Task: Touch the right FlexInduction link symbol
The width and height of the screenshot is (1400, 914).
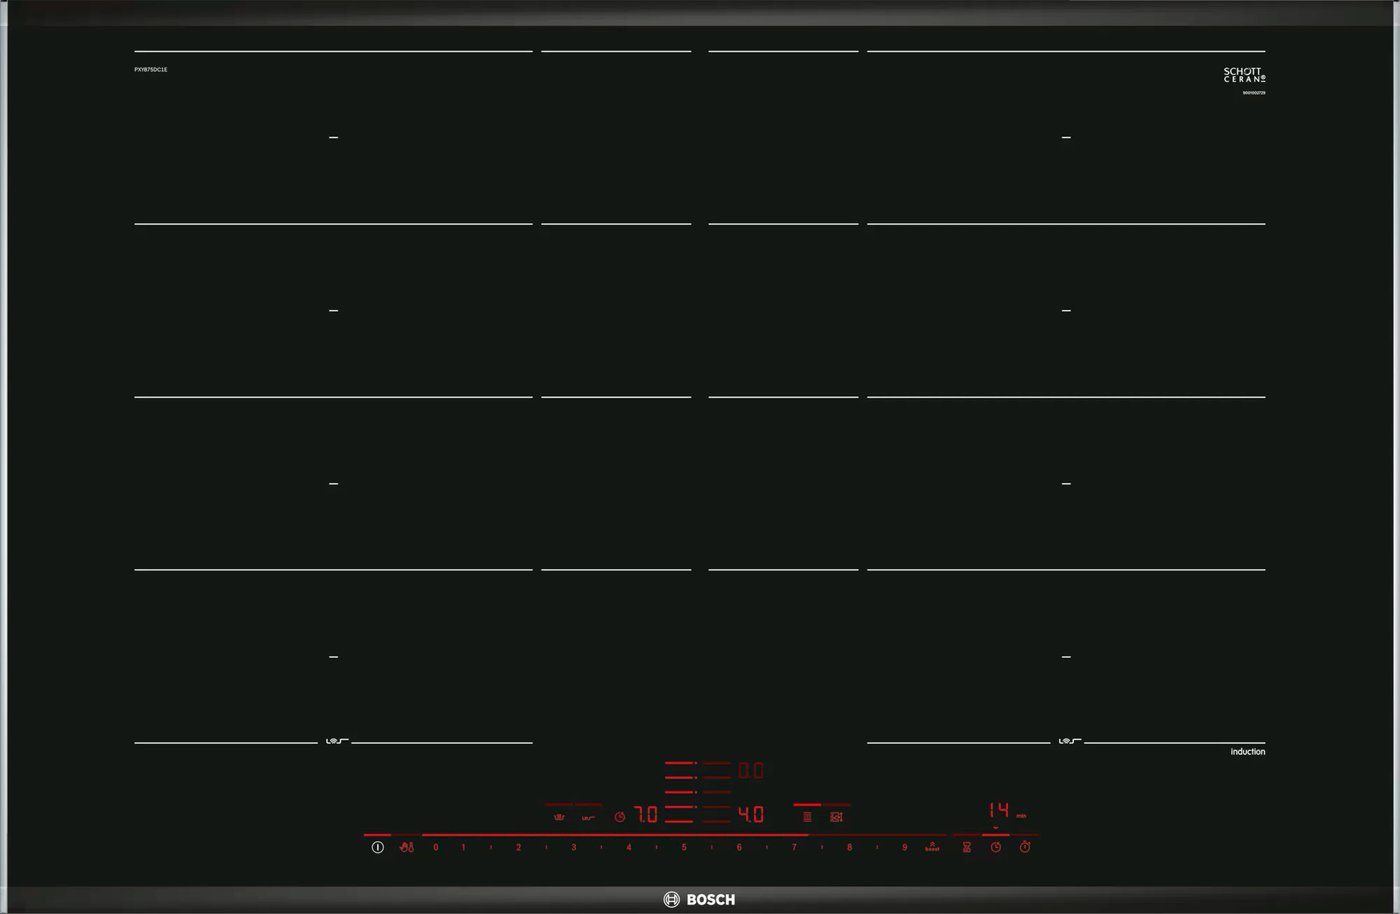Action: 1069,741
